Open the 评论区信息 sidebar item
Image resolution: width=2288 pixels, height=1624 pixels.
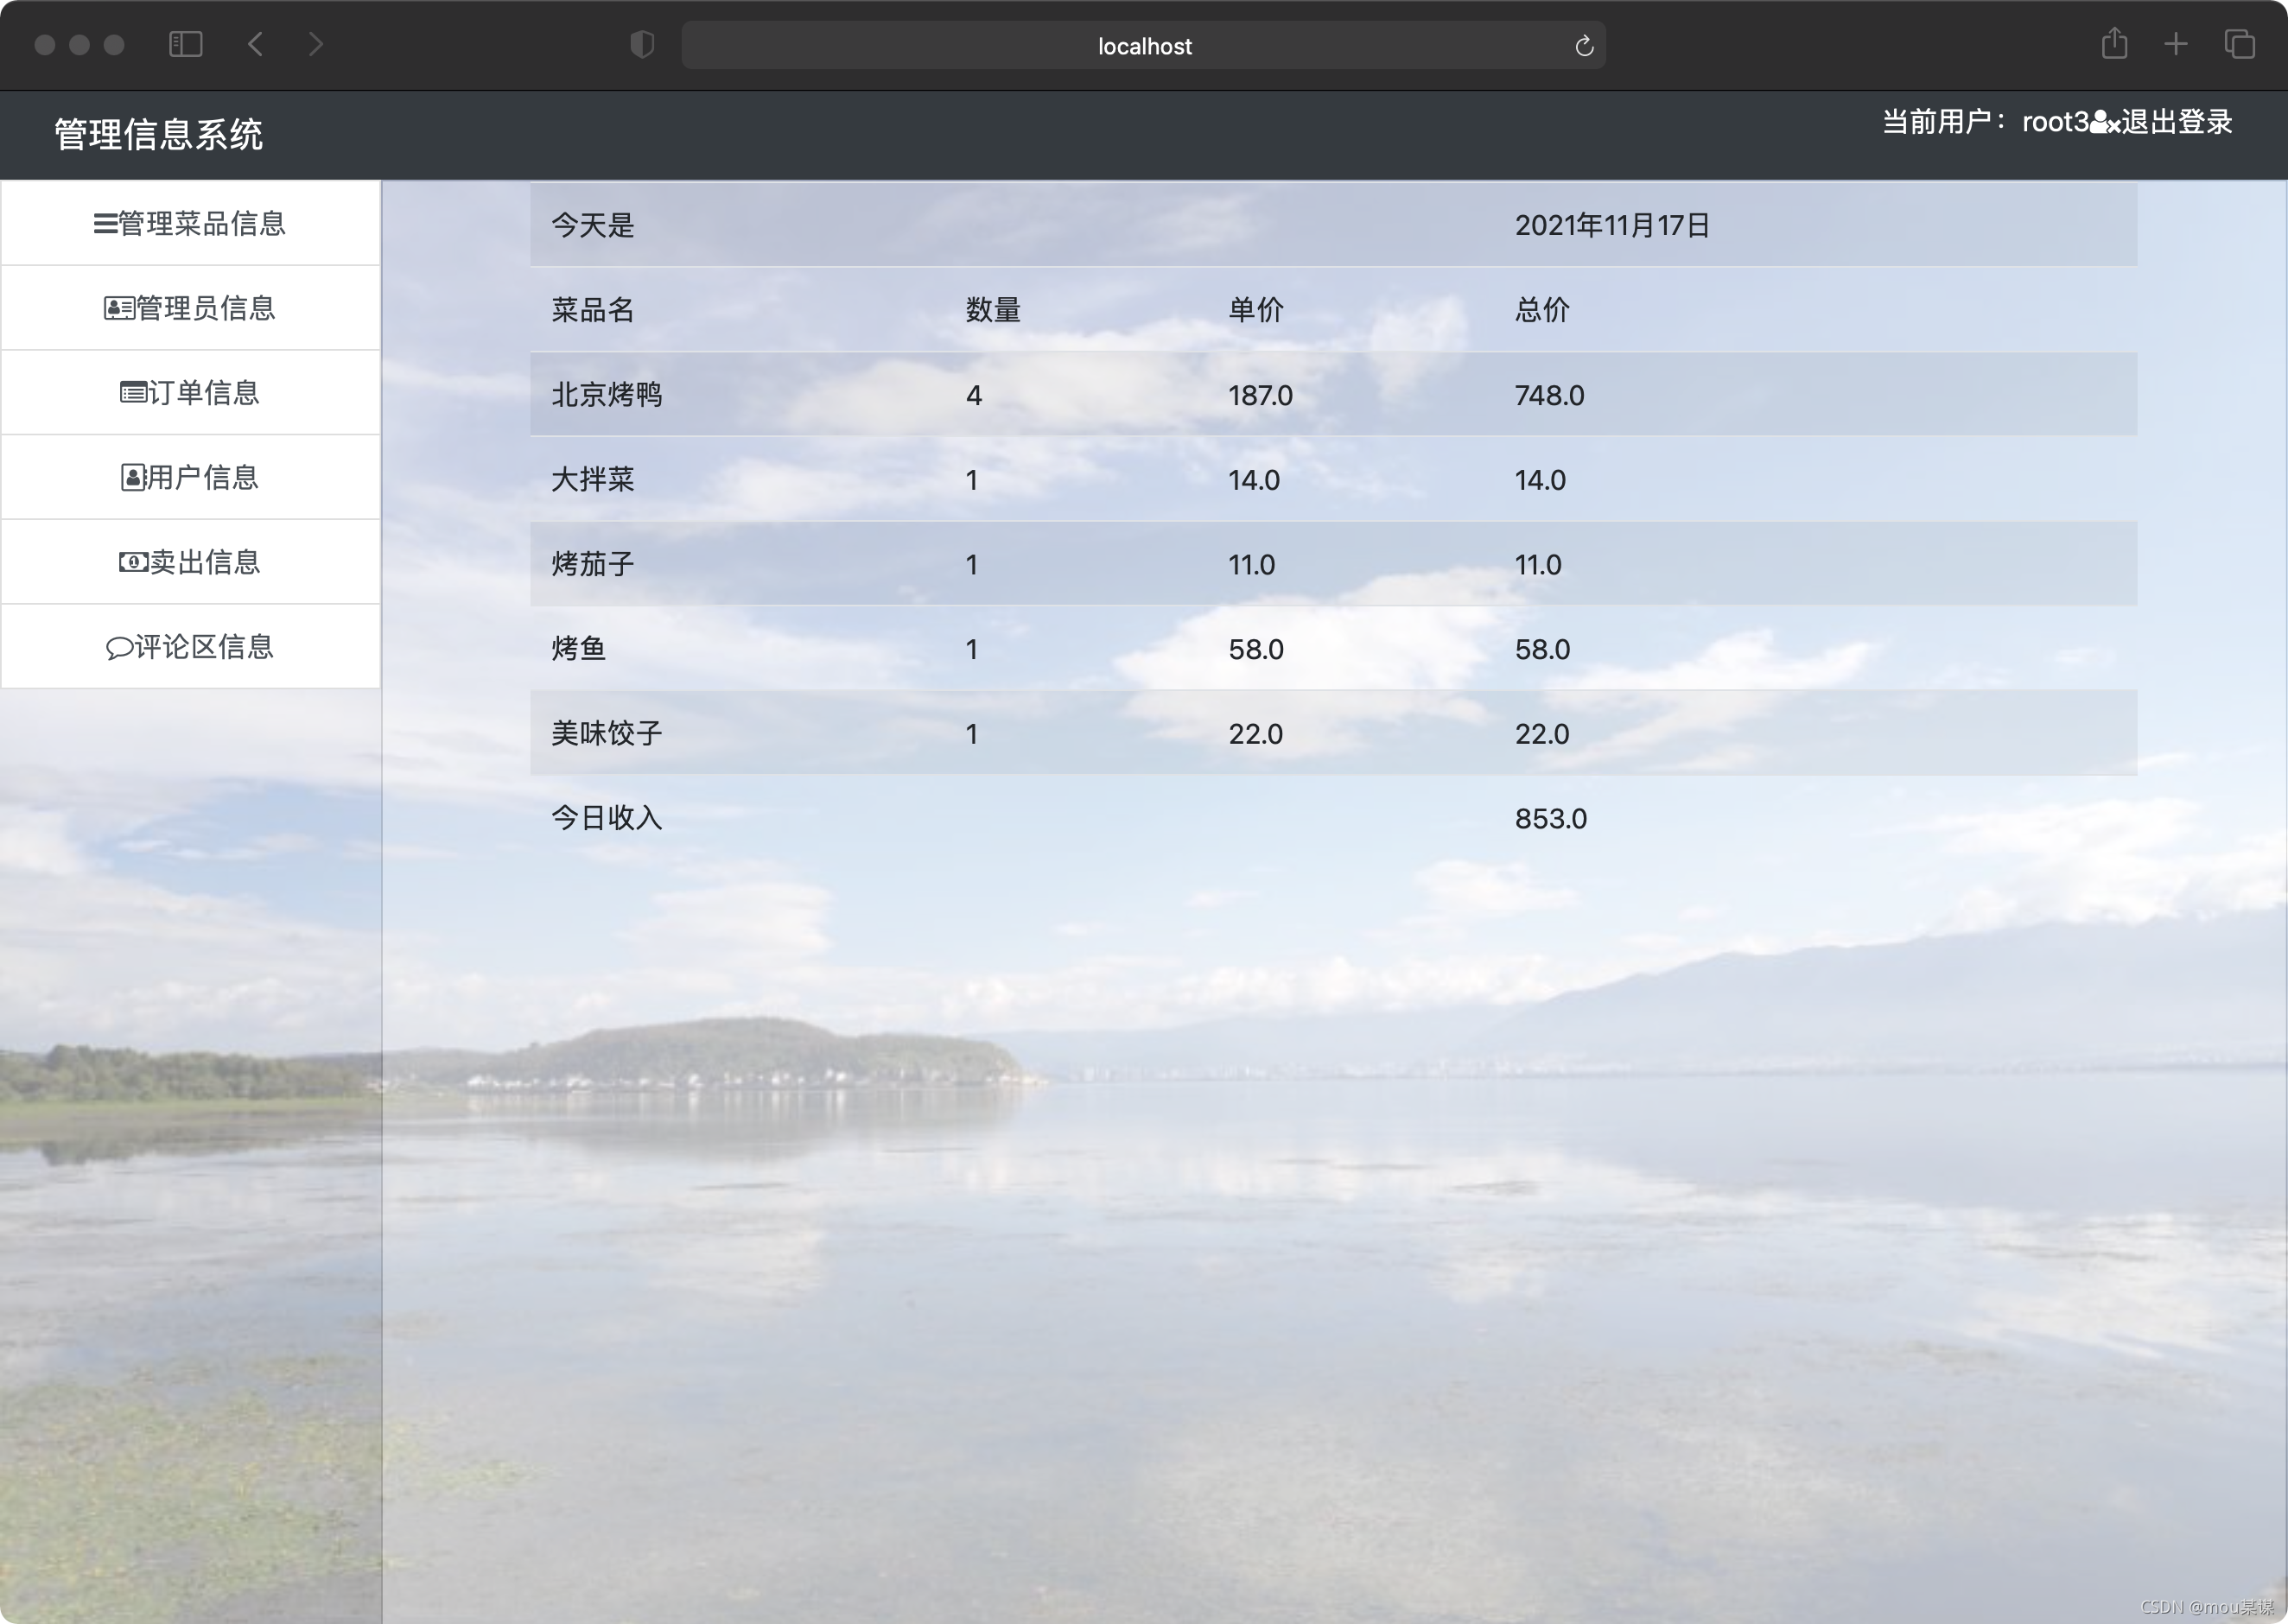coord(190,647)
